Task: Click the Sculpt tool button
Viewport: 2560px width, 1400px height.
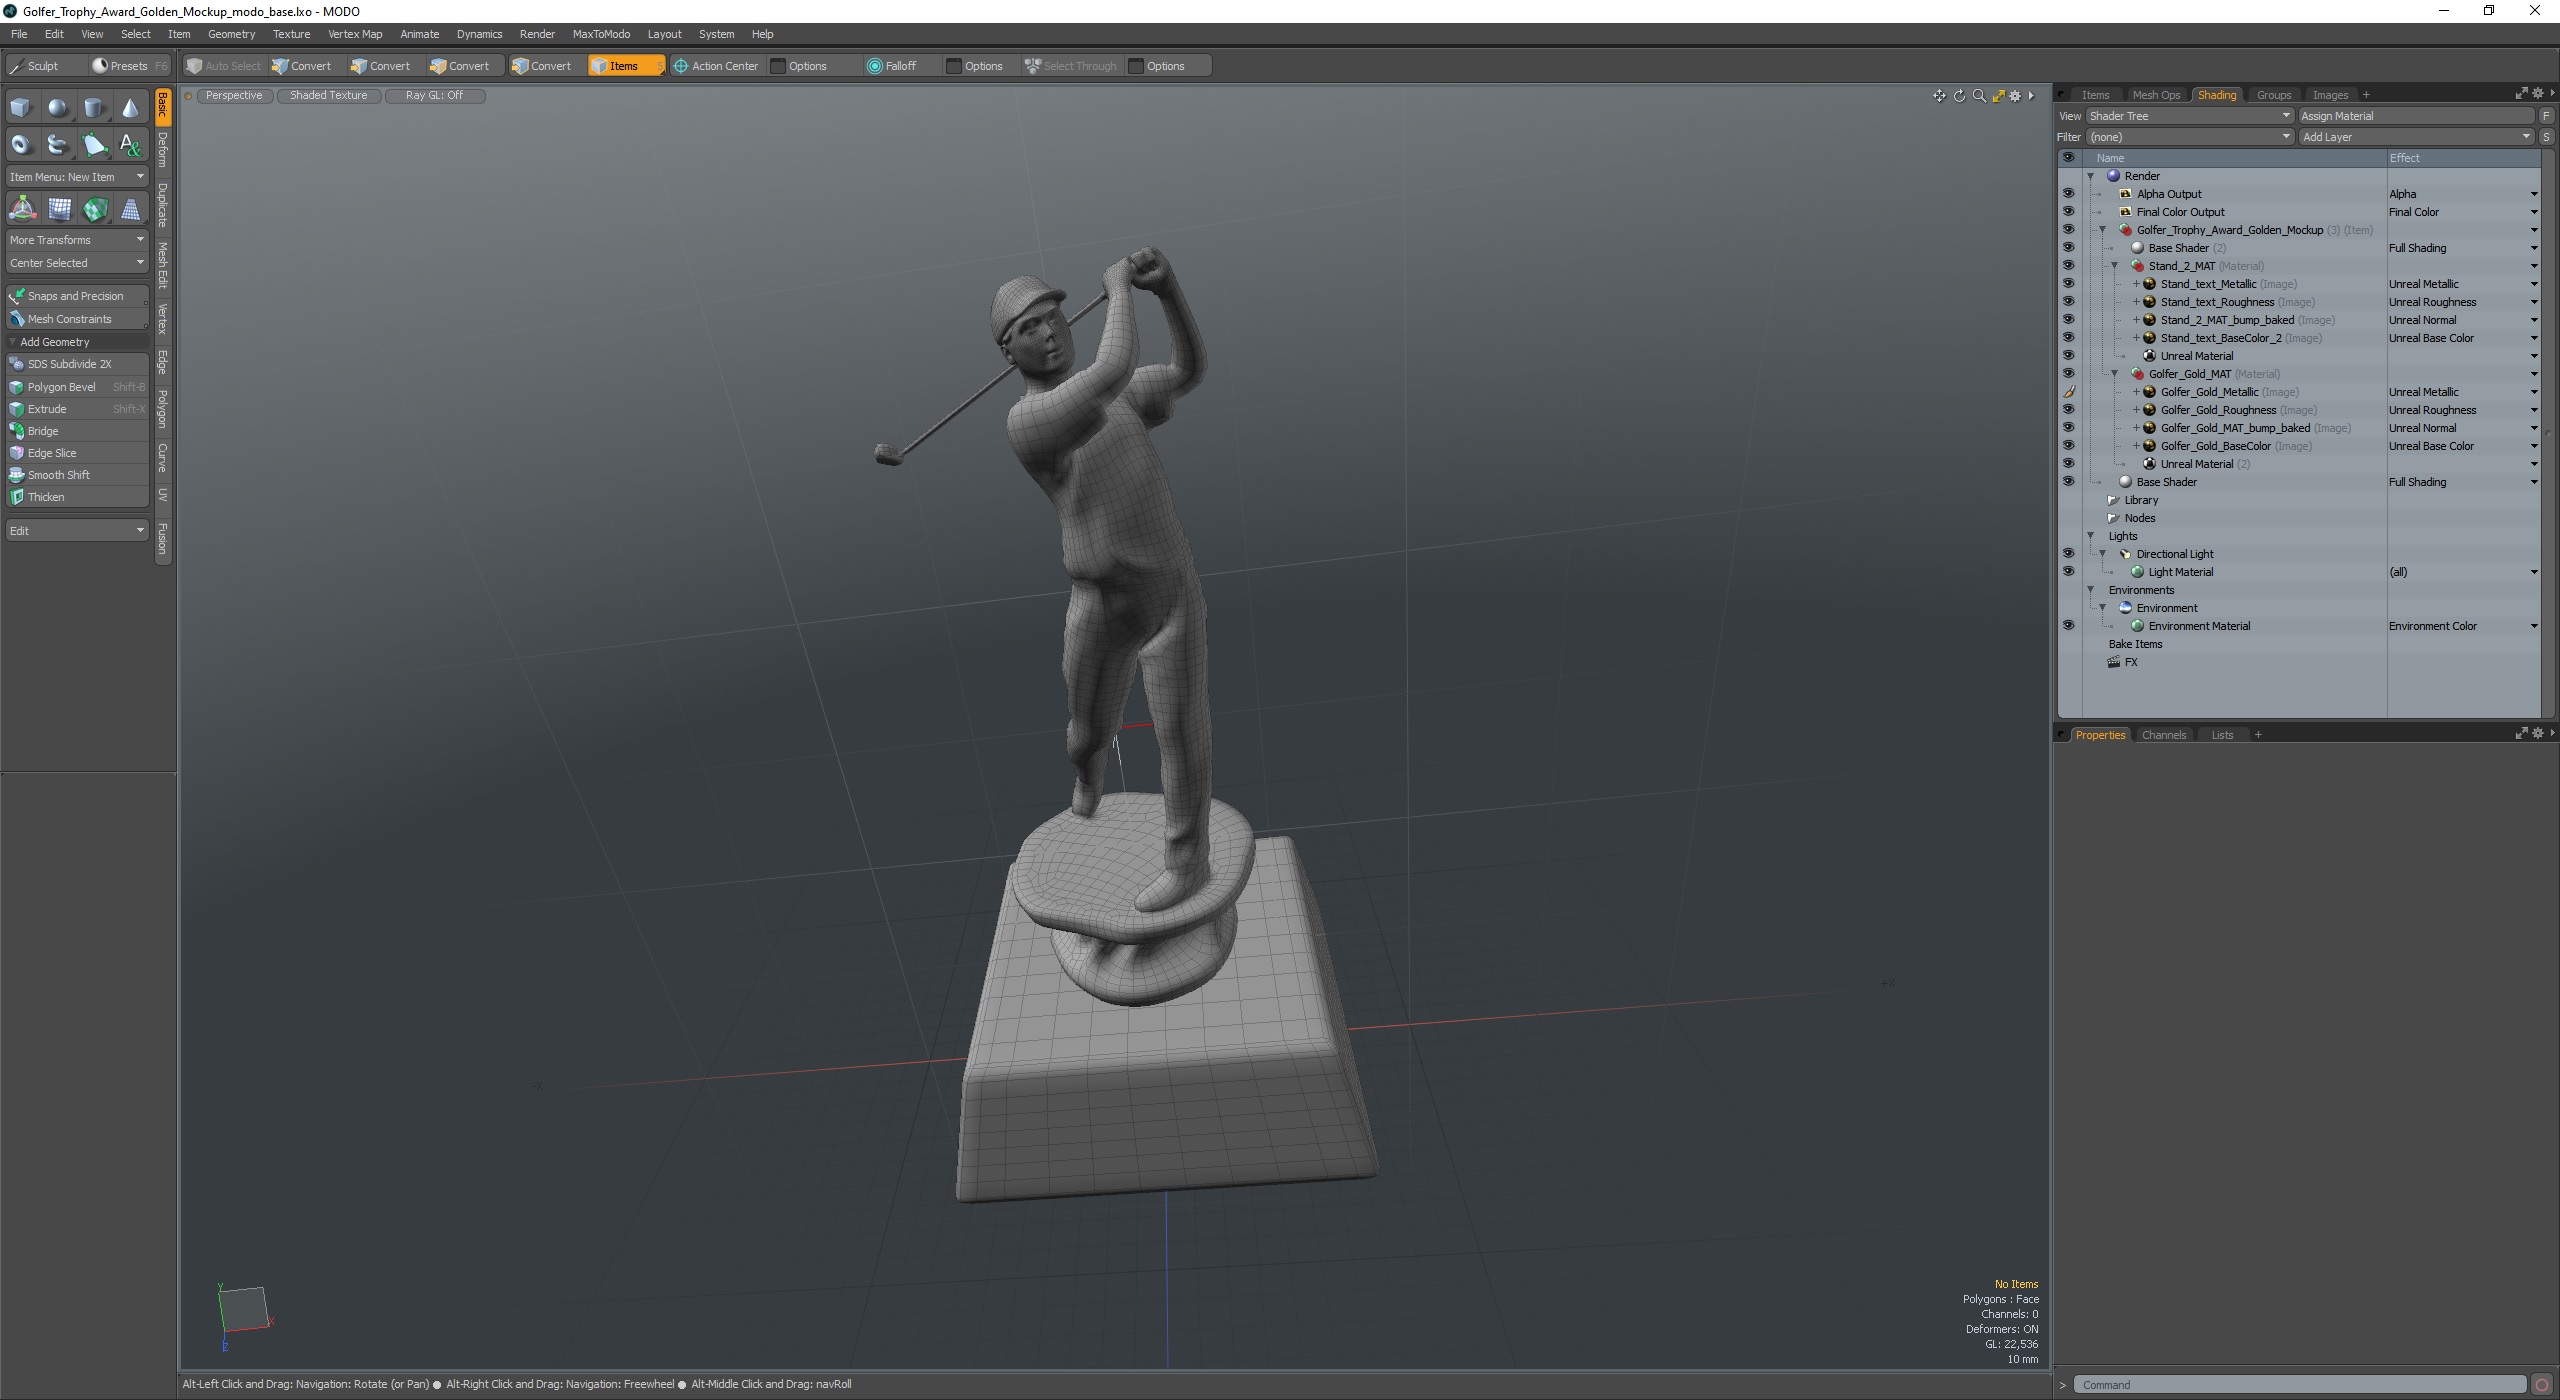Action: [x=44, y=66]
